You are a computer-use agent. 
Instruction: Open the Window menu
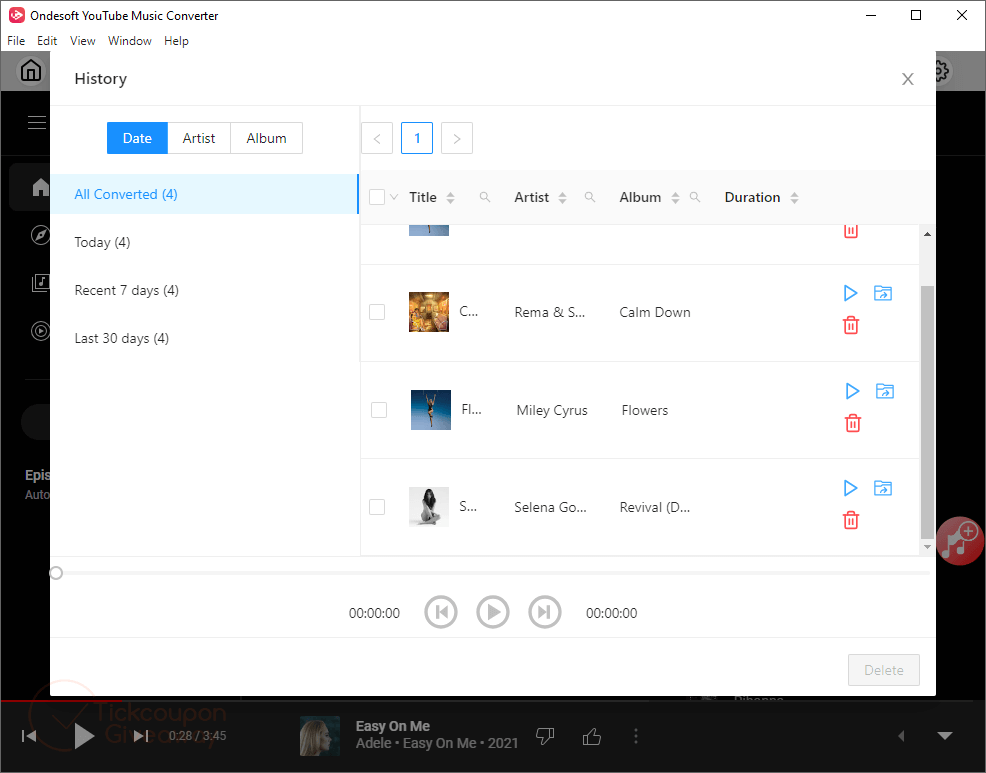[x=130, y=41]
